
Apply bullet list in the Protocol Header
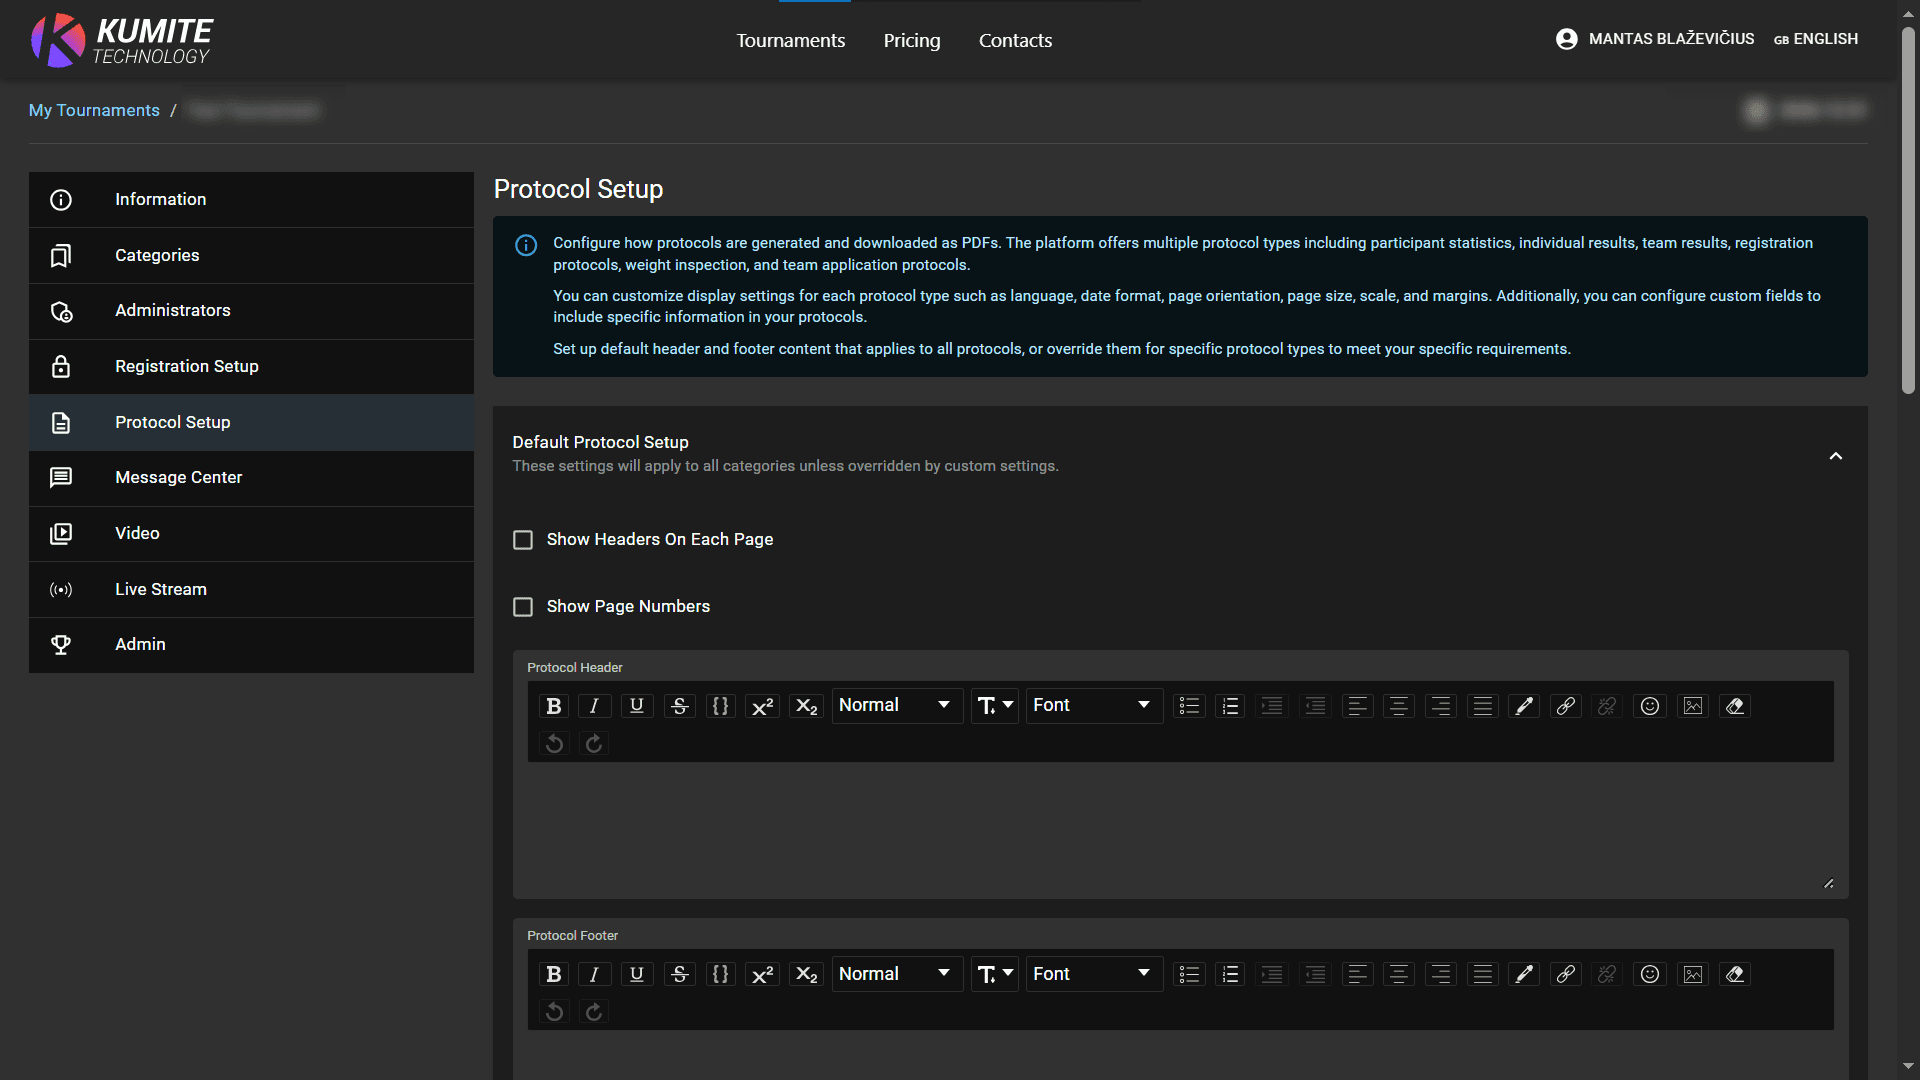(1188, 705)
